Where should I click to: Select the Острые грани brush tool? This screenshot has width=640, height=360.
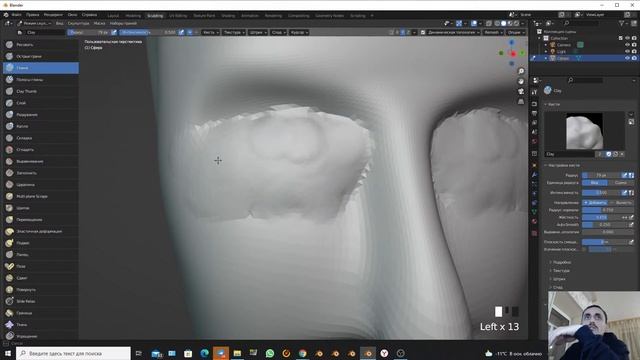tap(41, 56)
